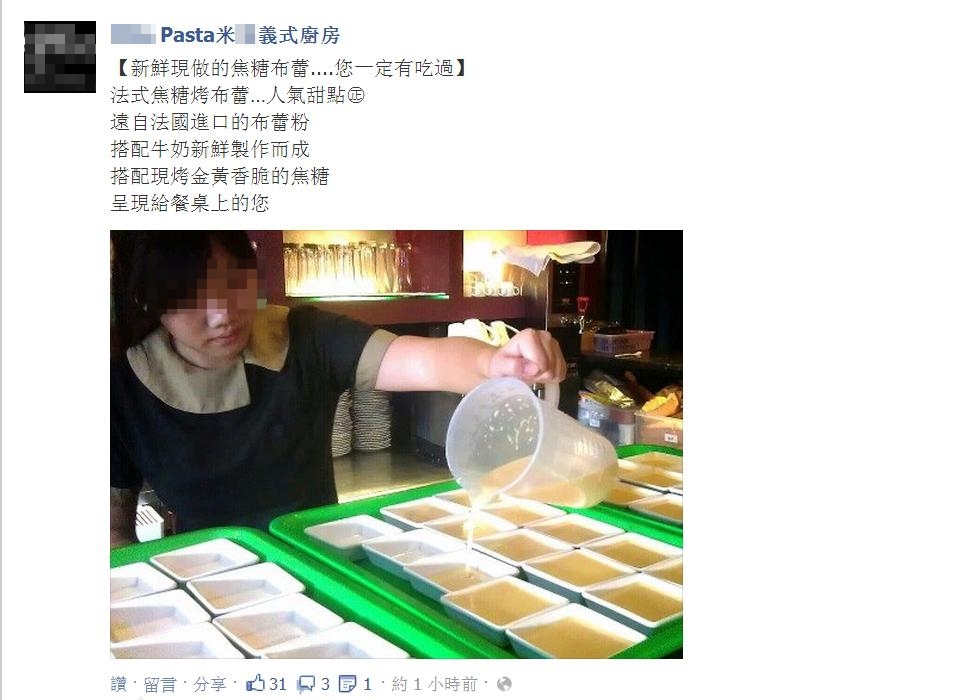Click the globe public-privacy icon
Viewport: 960px width, 700px height.
click(x=504, y=683)
